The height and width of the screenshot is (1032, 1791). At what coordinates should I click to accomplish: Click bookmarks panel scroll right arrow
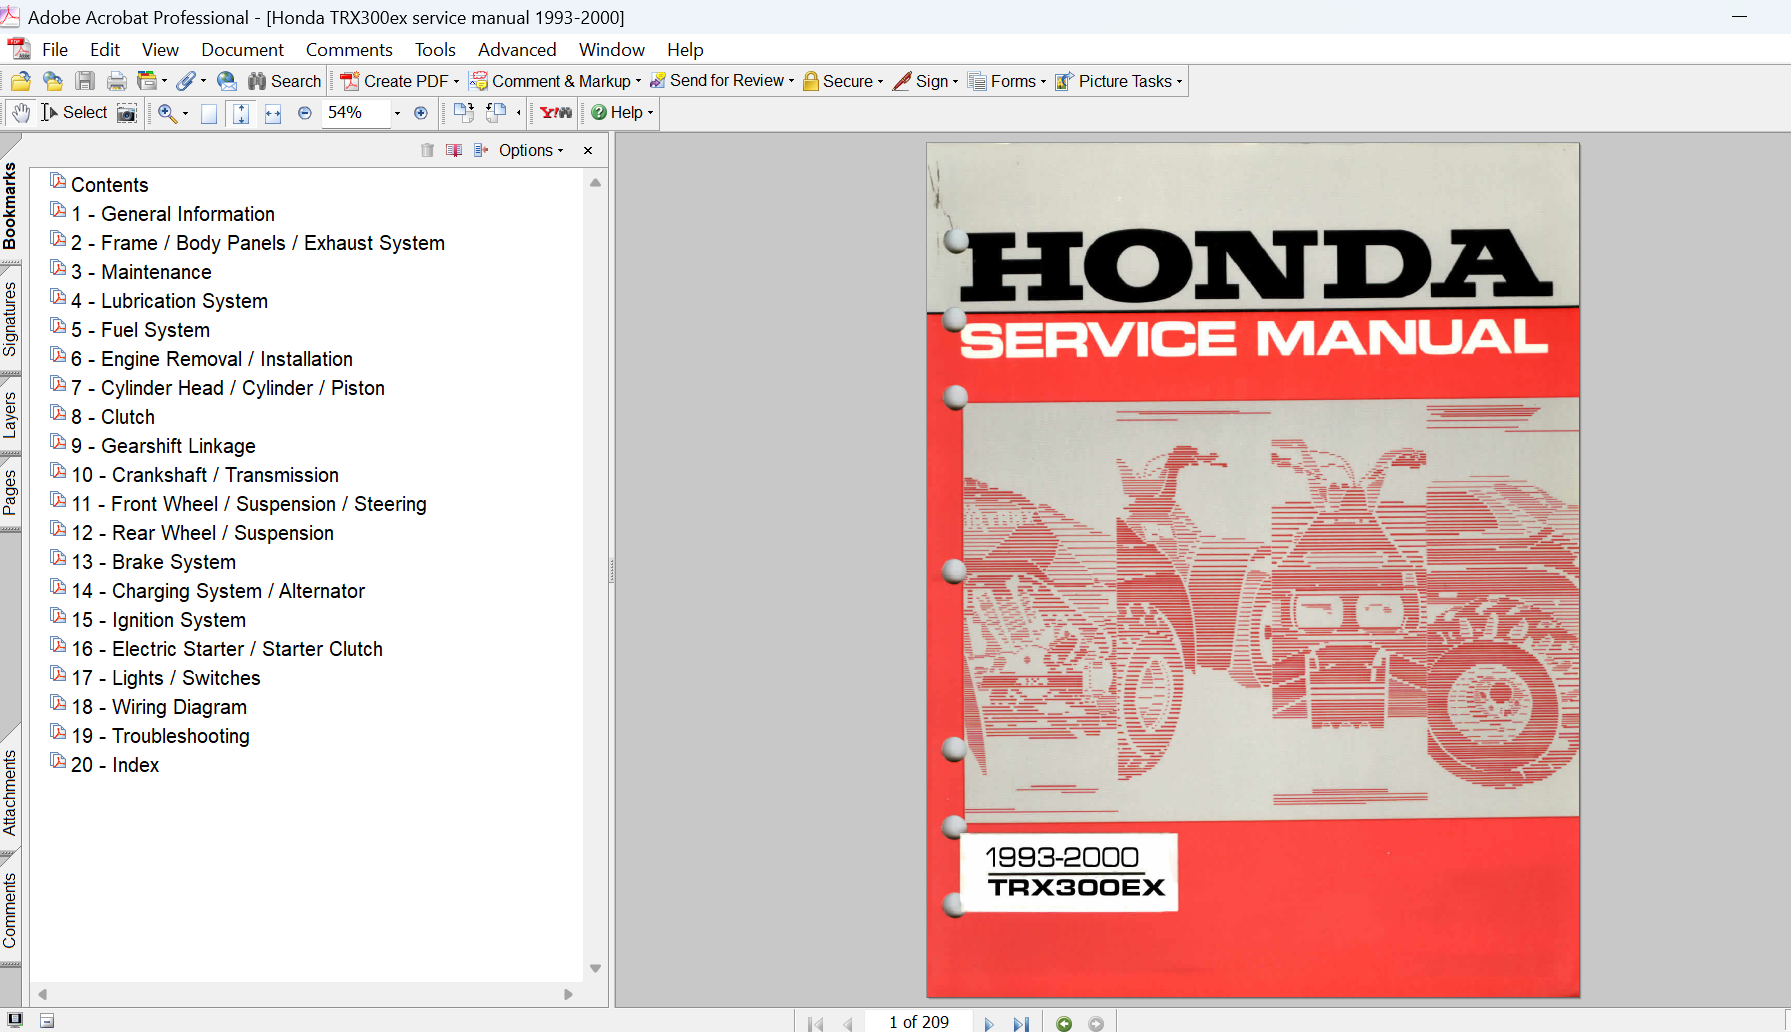pos(568,994)
